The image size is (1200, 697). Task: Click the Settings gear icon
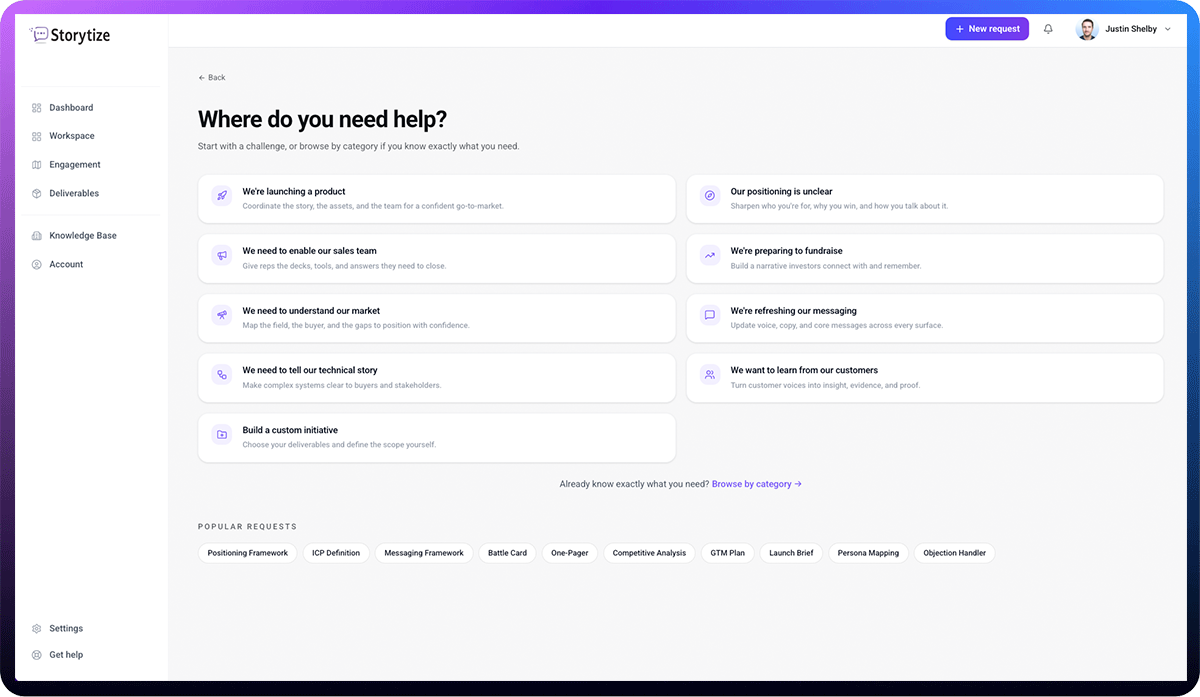coord(37,629)
